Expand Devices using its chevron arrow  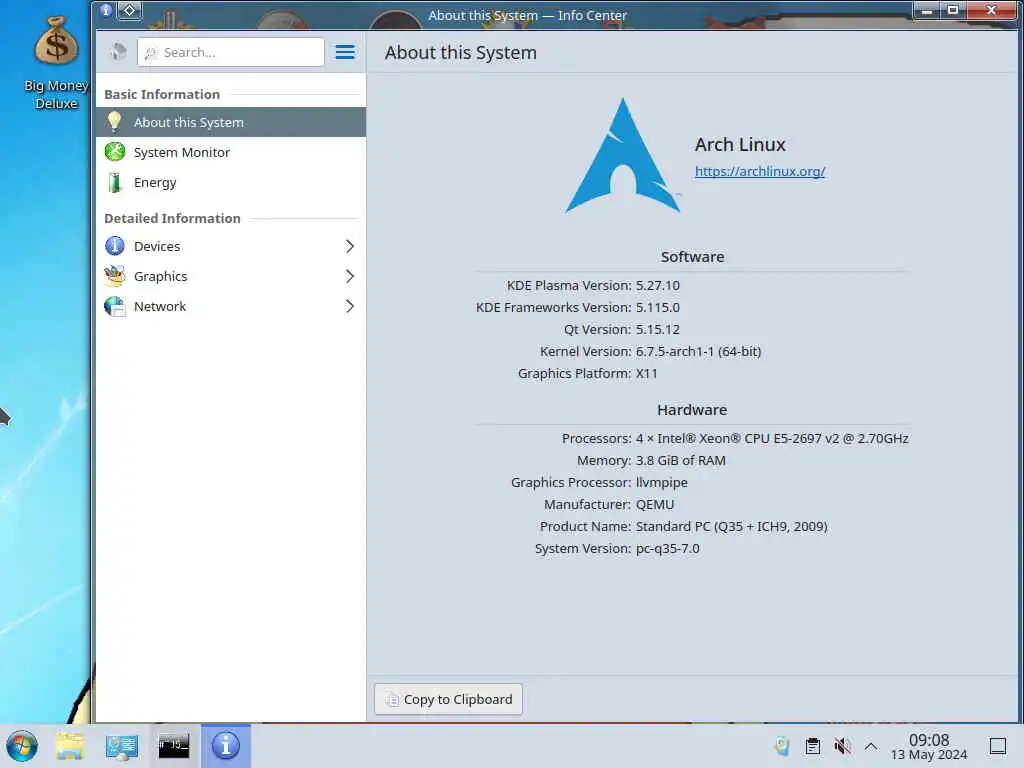350,246
